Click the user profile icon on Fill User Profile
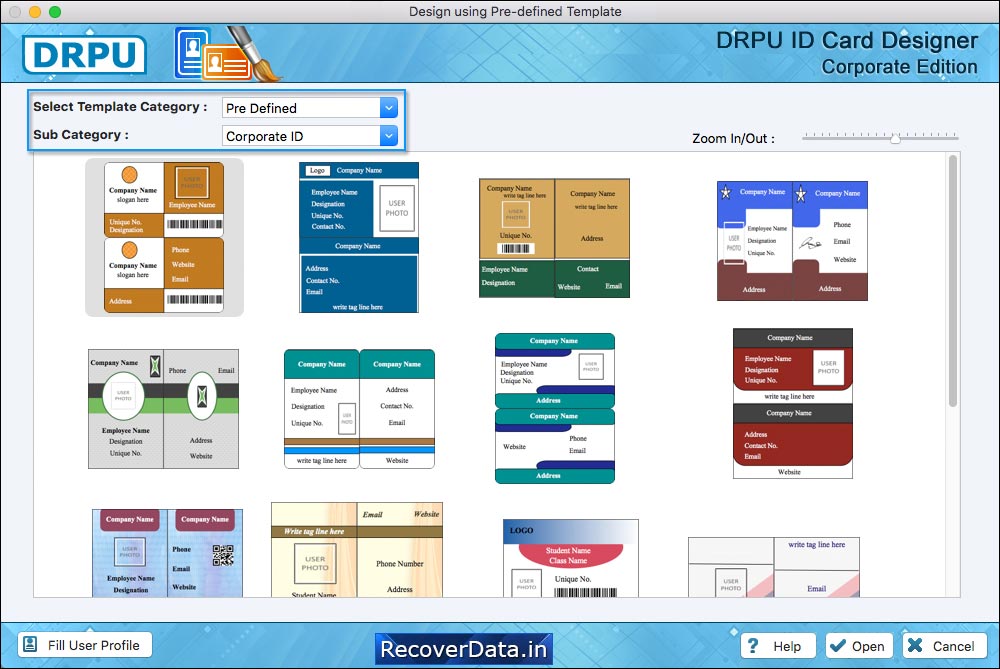This screenshot has width=1000, height=669. pyautogui.click(x=30, y=645)
